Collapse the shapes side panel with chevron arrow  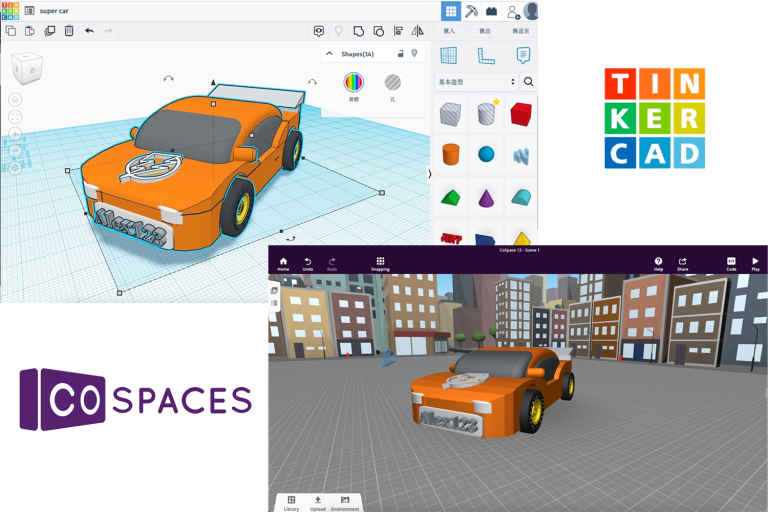[x=430, y=174]
